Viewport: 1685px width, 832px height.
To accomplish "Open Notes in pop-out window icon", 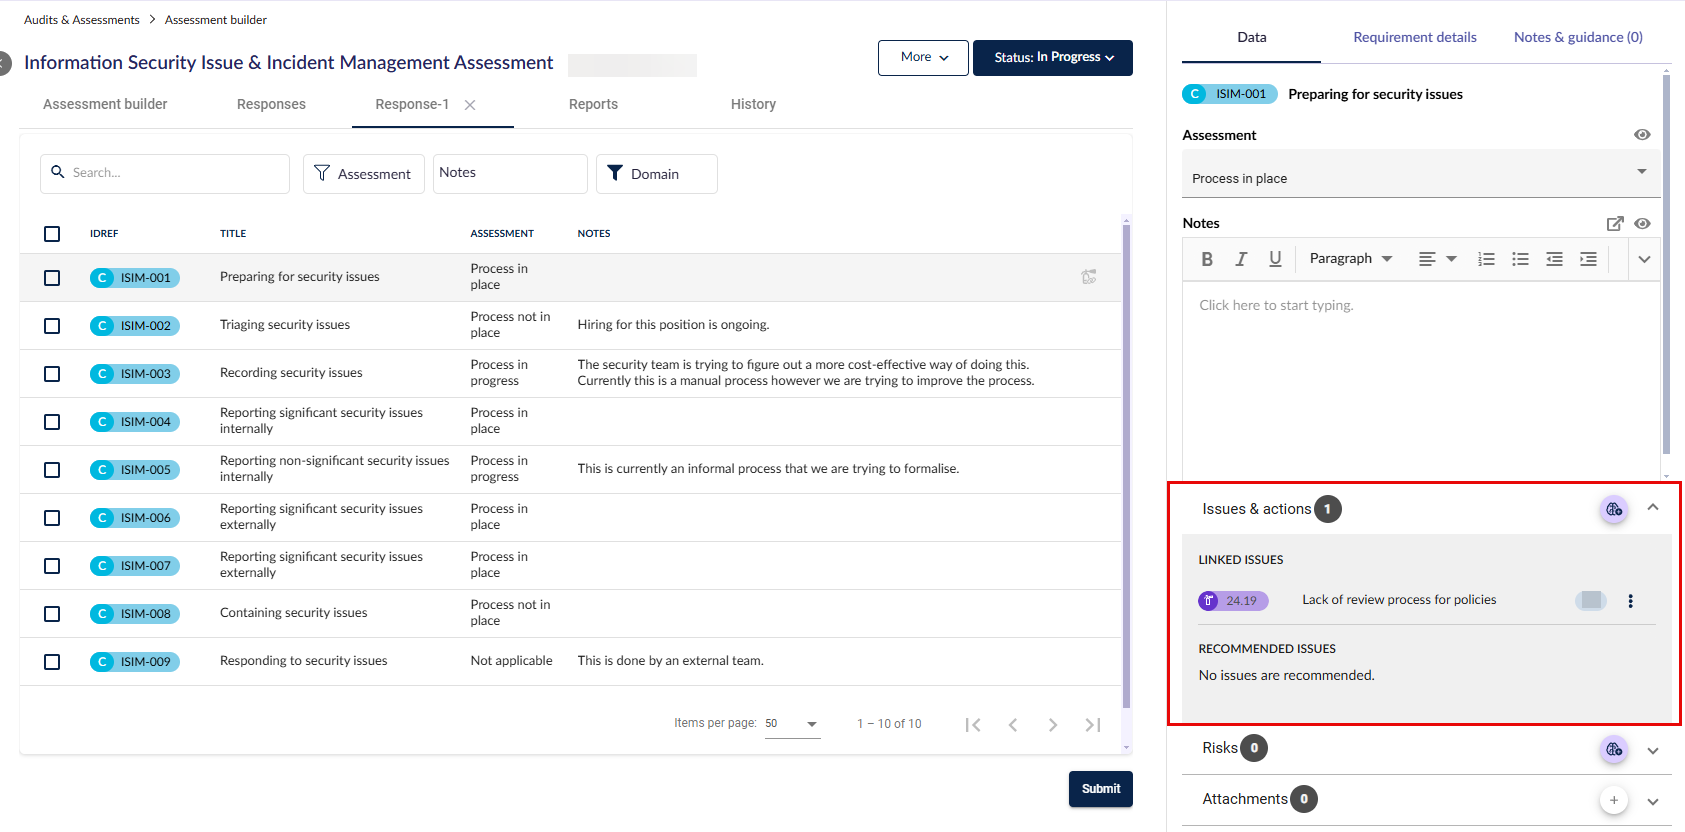I will (1615, 224).
